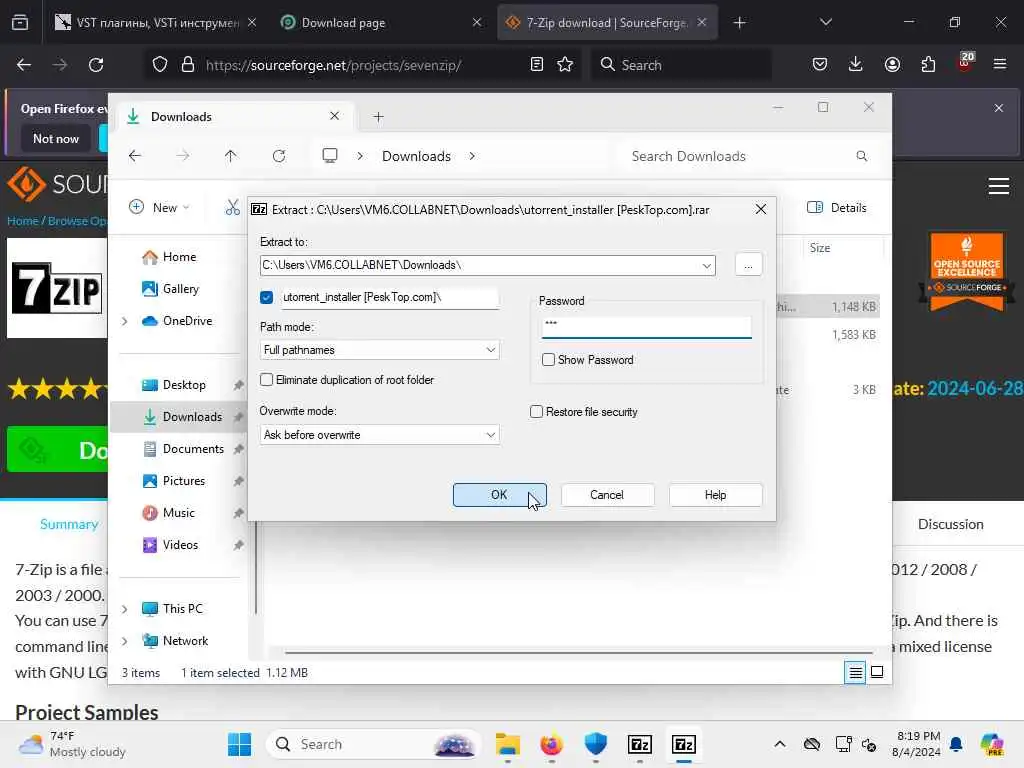1024x768 pixels.
Task: Click the PC icon in Explorer breadcrumb
Action: [x=330, y=156]
